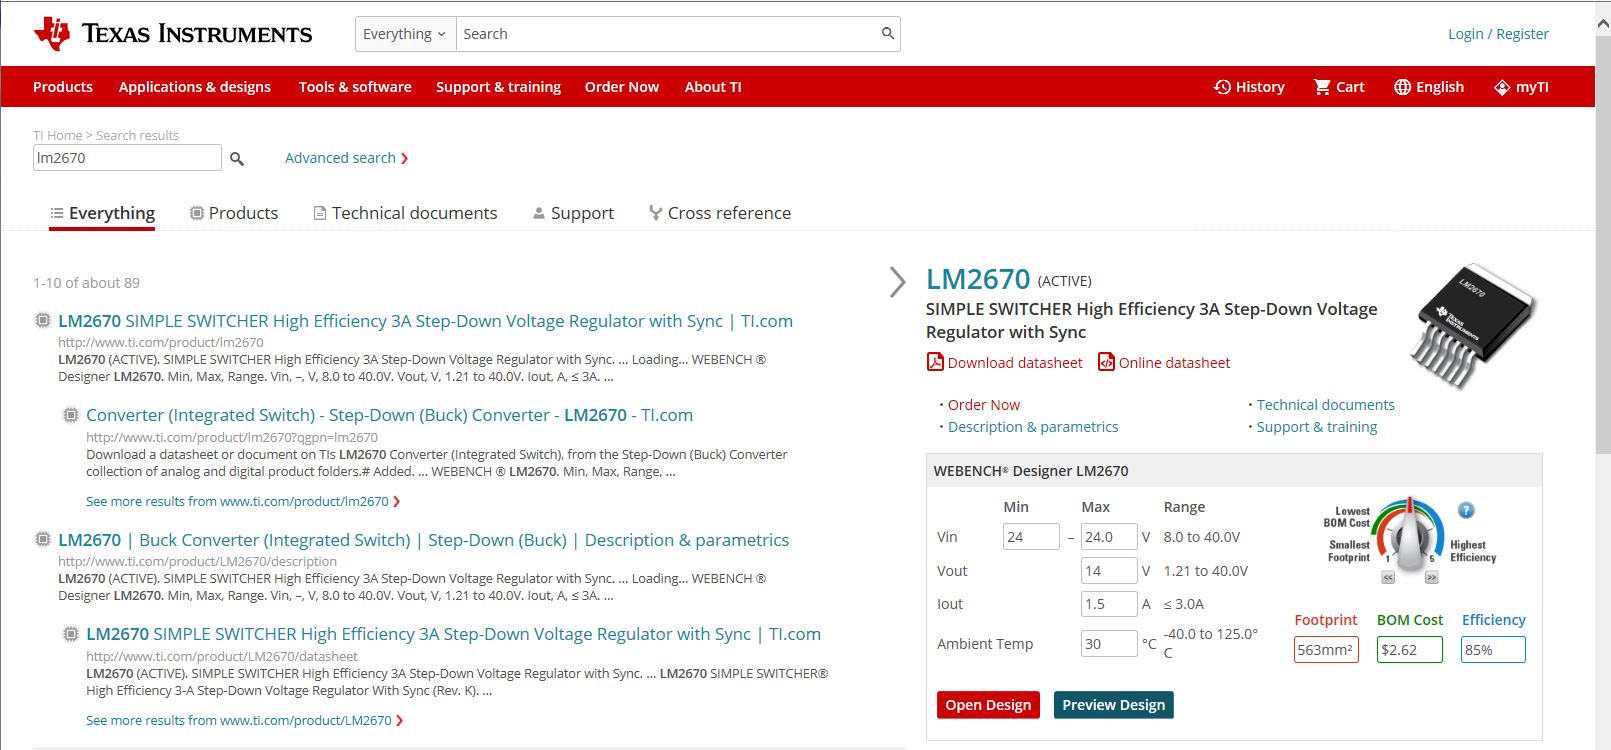1611x750 pixels.
Task: Click the chip icon beside the Converter (Integrated Switch) result
Action: 71,415
